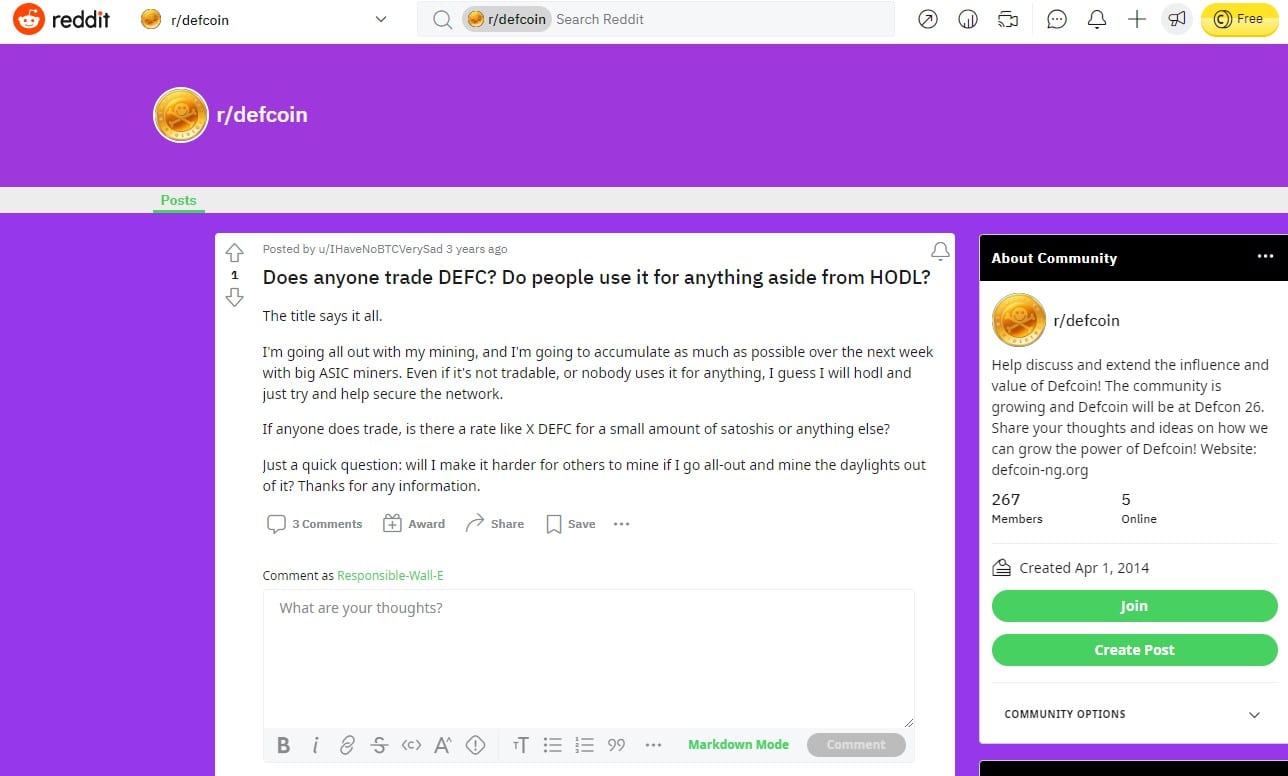This screenshot has height=776, width=1288.
Task: Open the top chart icon in header
Action: (968, 19)
